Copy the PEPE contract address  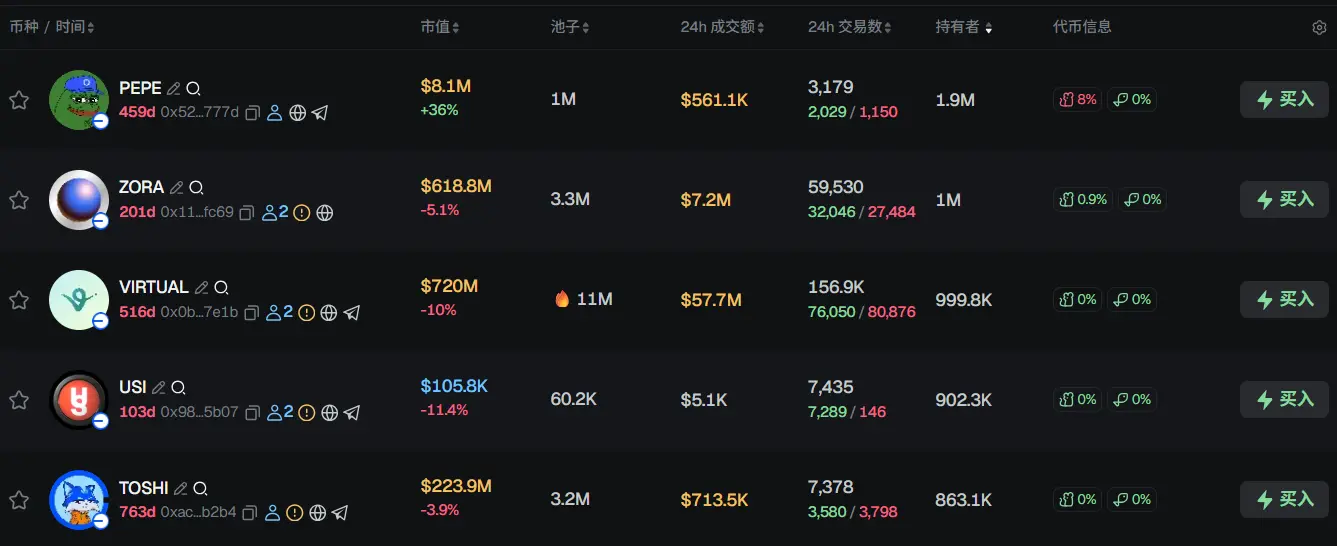pyautogui.click(x=253, y=113)
